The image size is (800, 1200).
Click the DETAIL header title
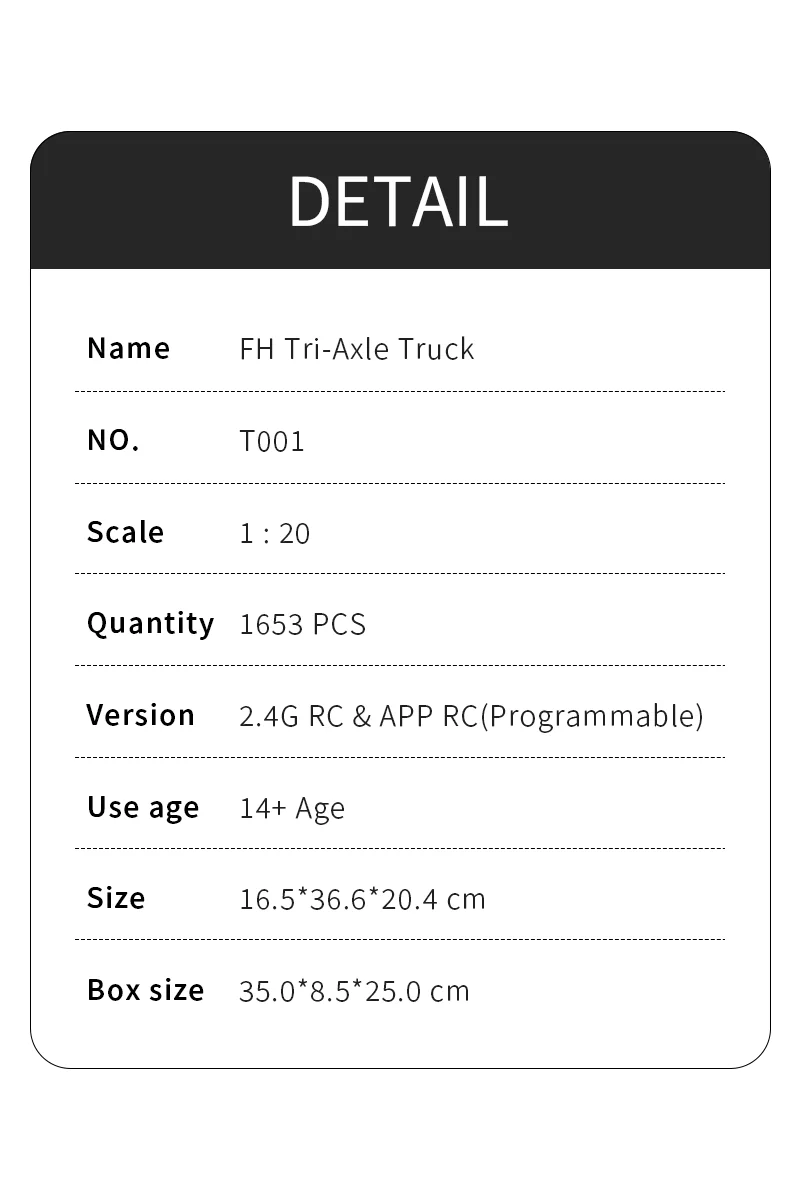pos(399,201)
